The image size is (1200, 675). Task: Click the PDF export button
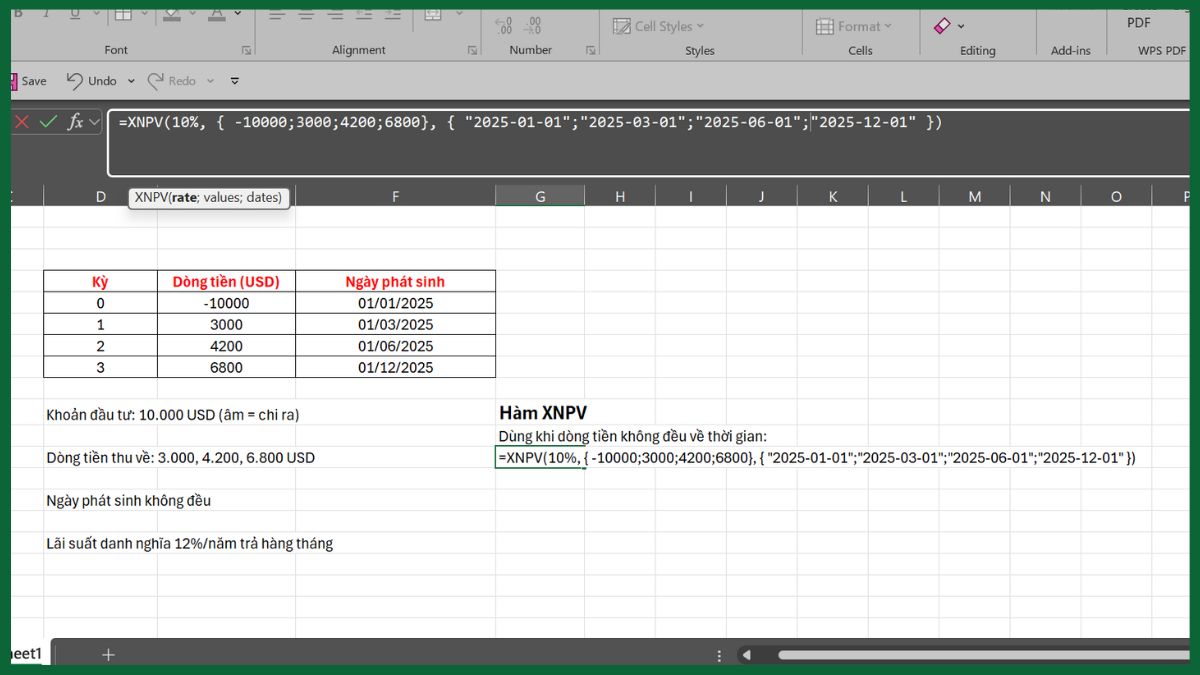(x=1138, y=22)
